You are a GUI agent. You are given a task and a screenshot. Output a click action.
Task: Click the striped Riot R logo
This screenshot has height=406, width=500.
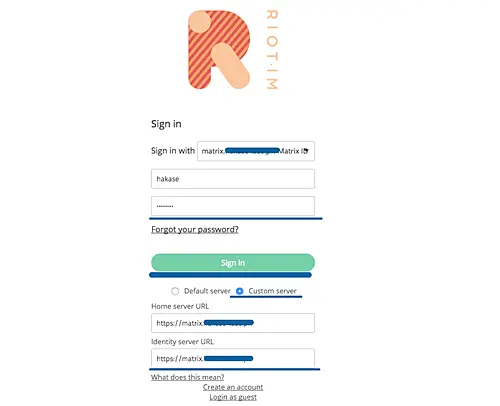[x=219, y=50]
